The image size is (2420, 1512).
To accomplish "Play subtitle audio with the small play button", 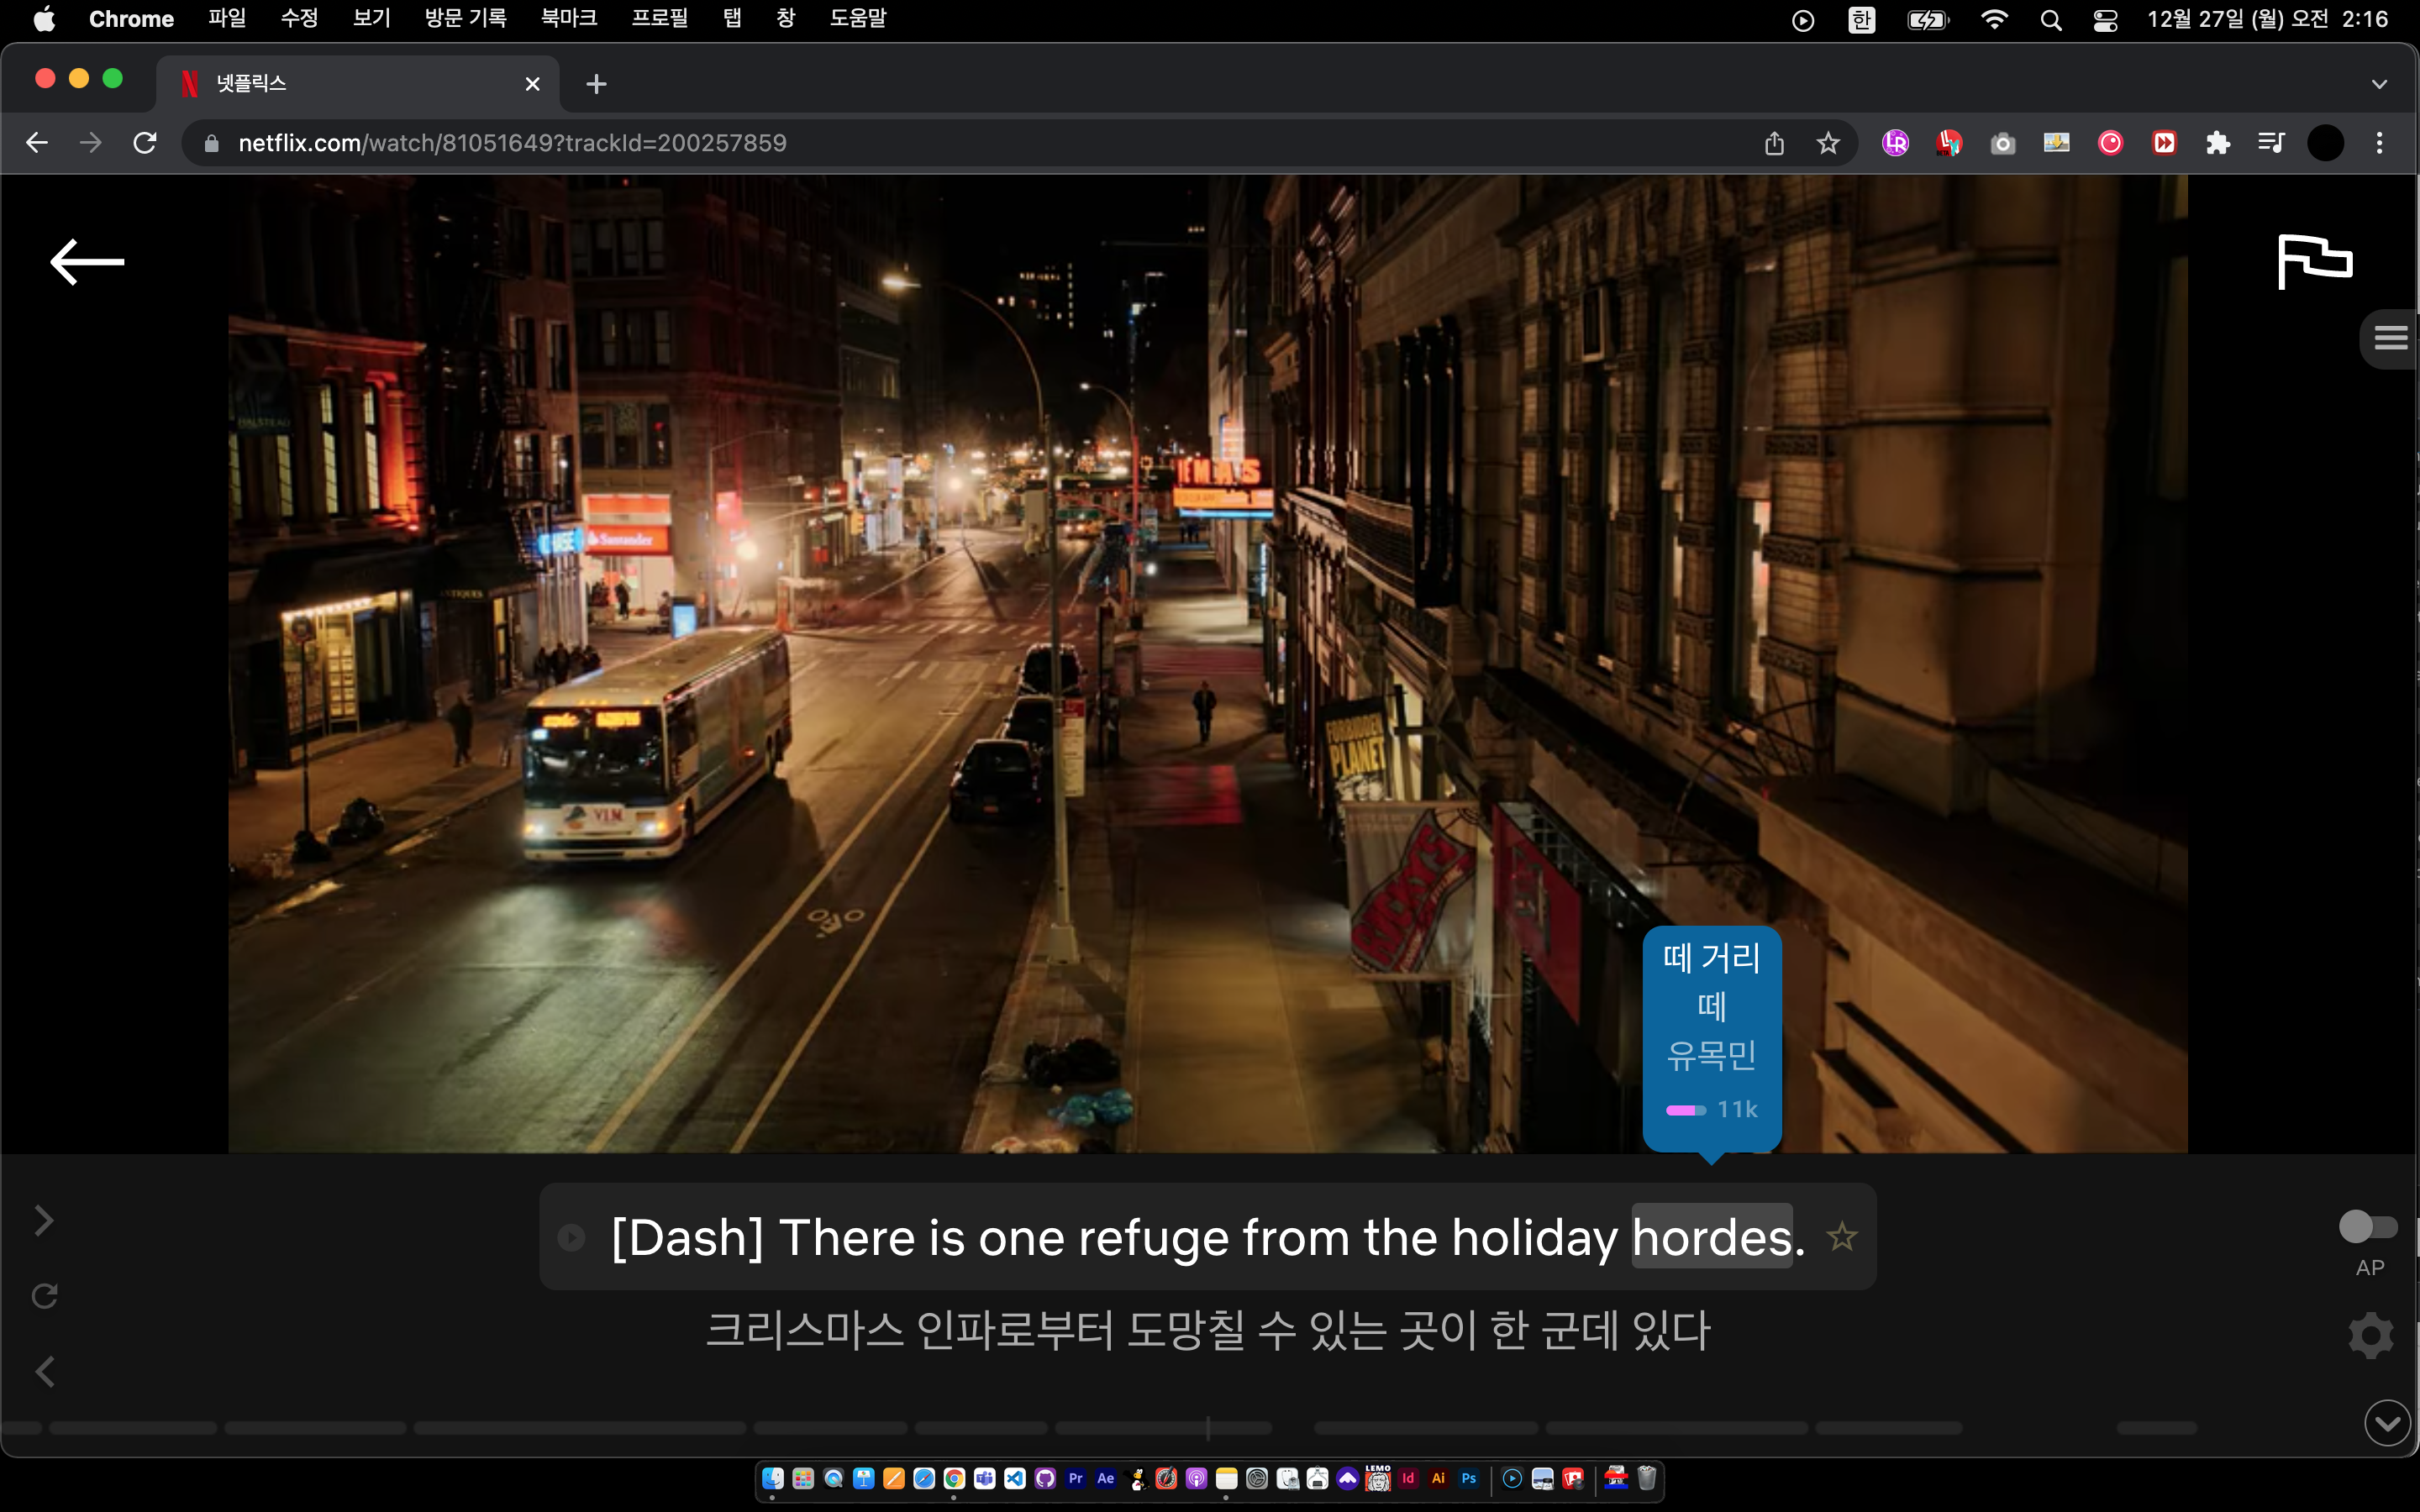I will click(571, 1237).
